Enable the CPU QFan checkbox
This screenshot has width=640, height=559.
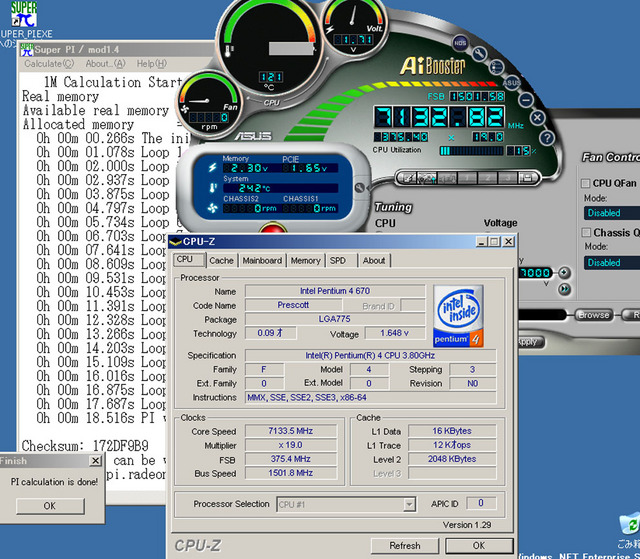pos(585,183)
